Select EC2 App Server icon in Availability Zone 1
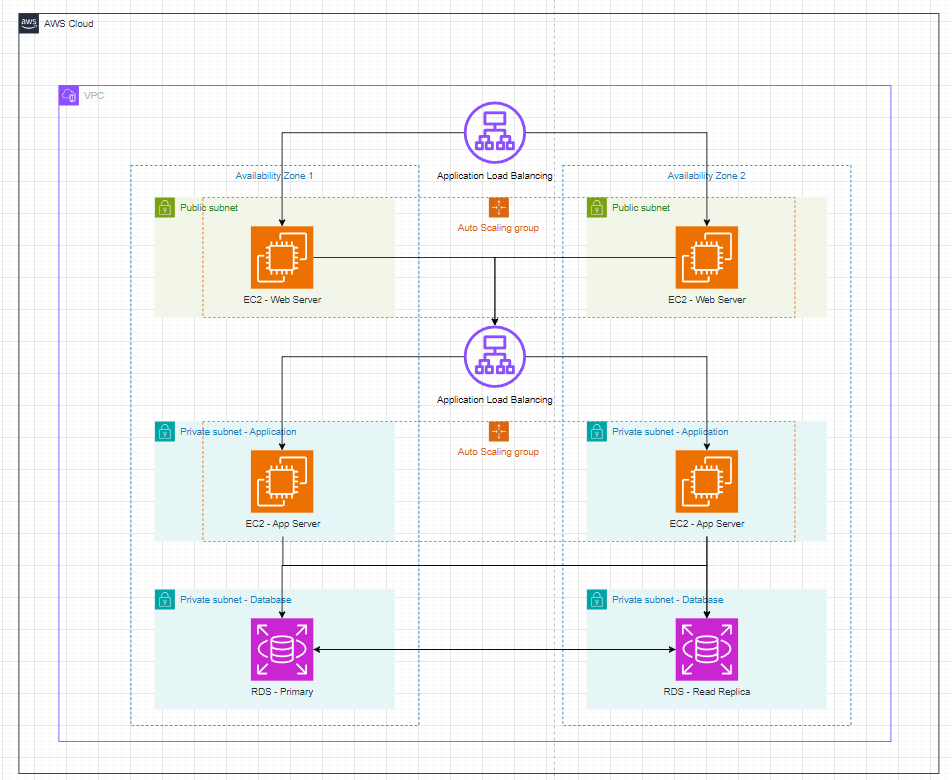This screenshot has height=780, width=952. pyautogui.click(x=282, y=481)
